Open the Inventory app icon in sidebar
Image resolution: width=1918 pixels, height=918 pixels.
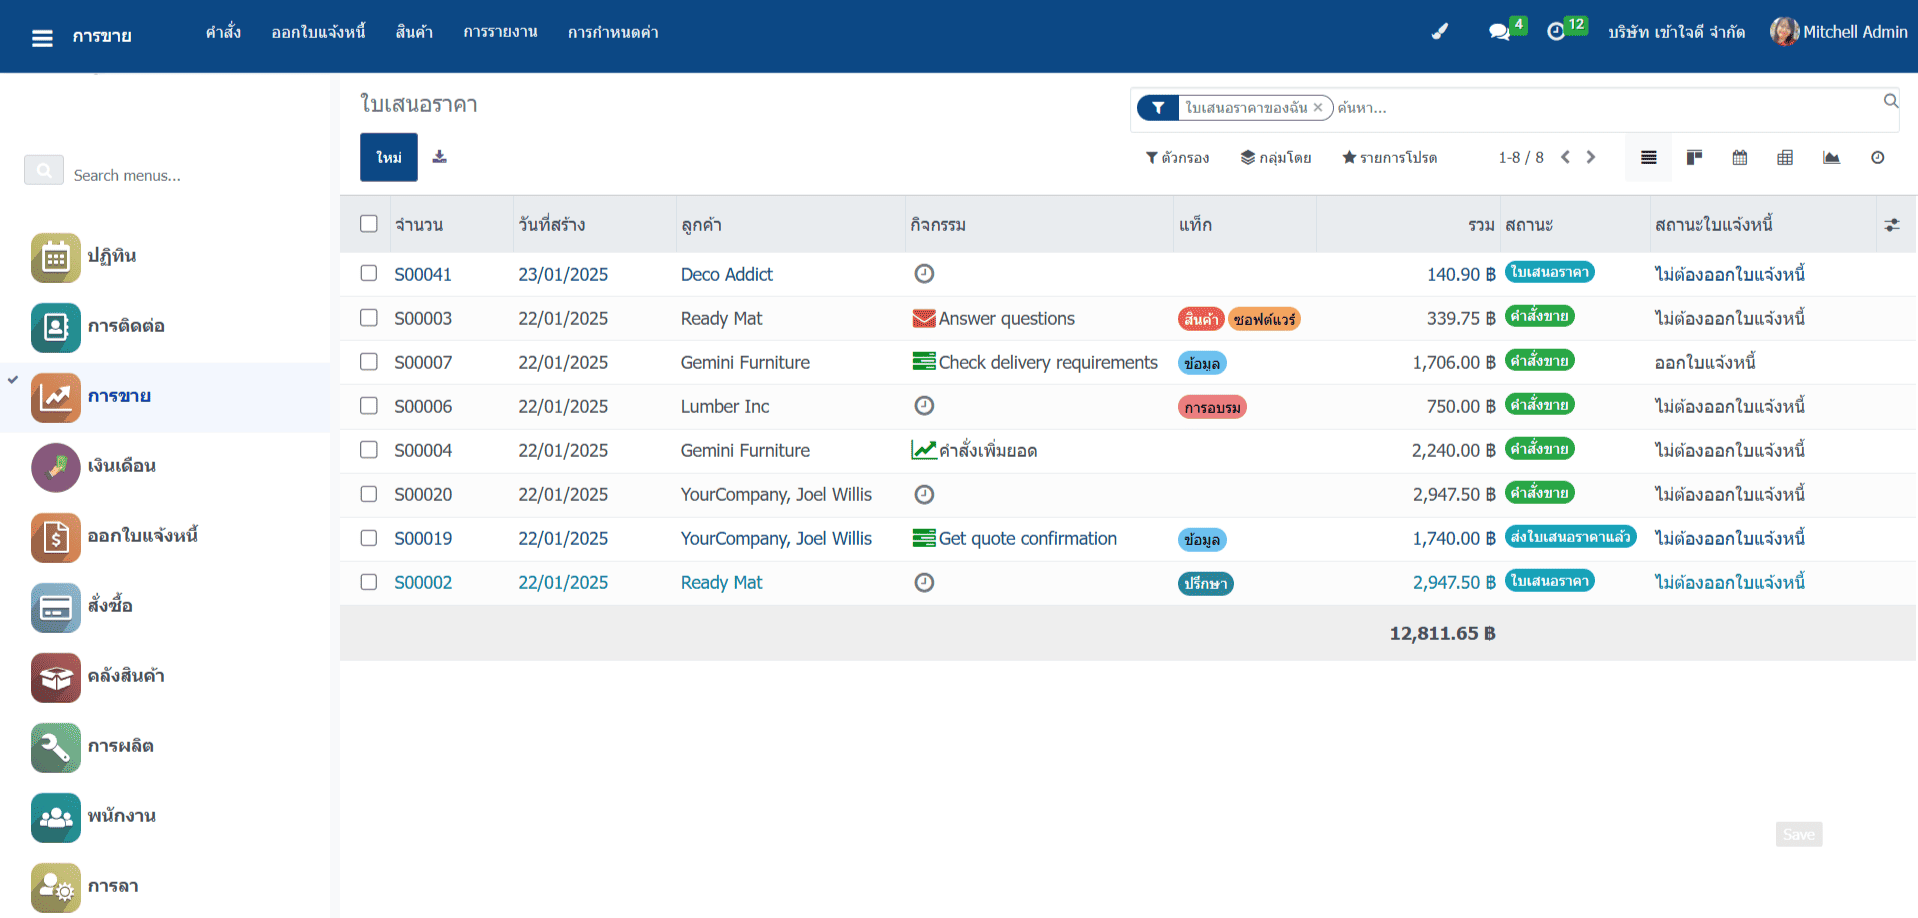pyautogui.click(x=55, y=677)
